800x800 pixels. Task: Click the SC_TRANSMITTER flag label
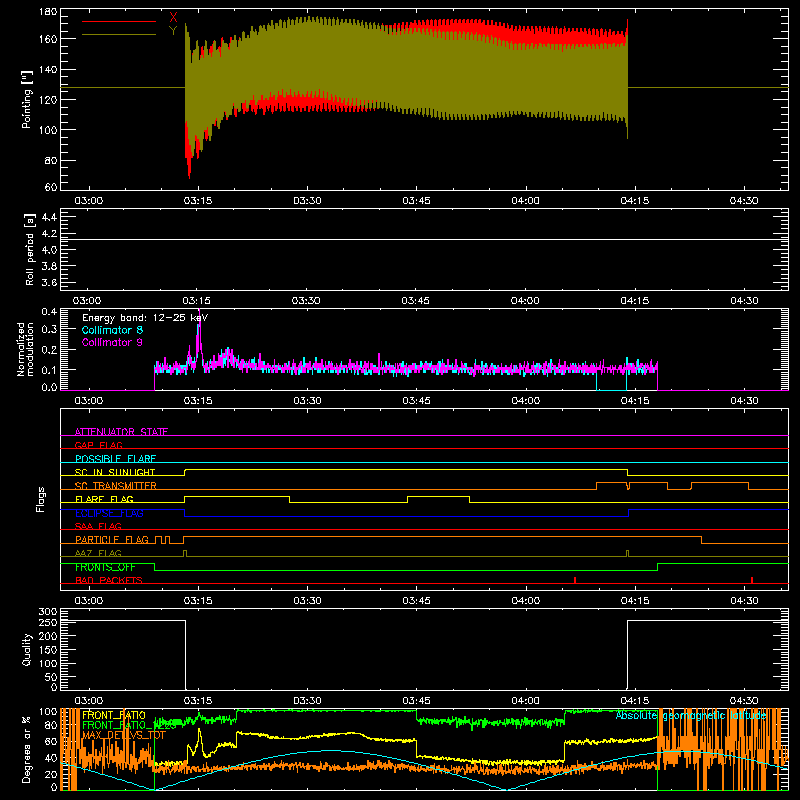point(116,486)
